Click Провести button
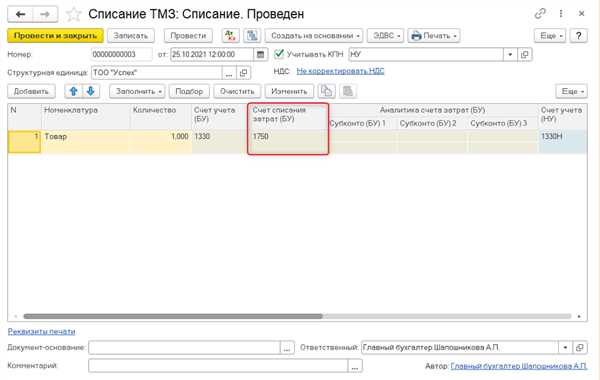Viewport: 600px width, 380px height. click(188, 36)
